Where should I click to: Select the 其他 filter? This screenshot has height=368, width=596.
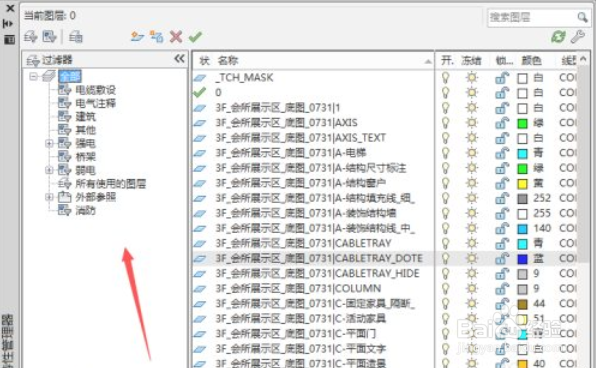tap(86, 130)
